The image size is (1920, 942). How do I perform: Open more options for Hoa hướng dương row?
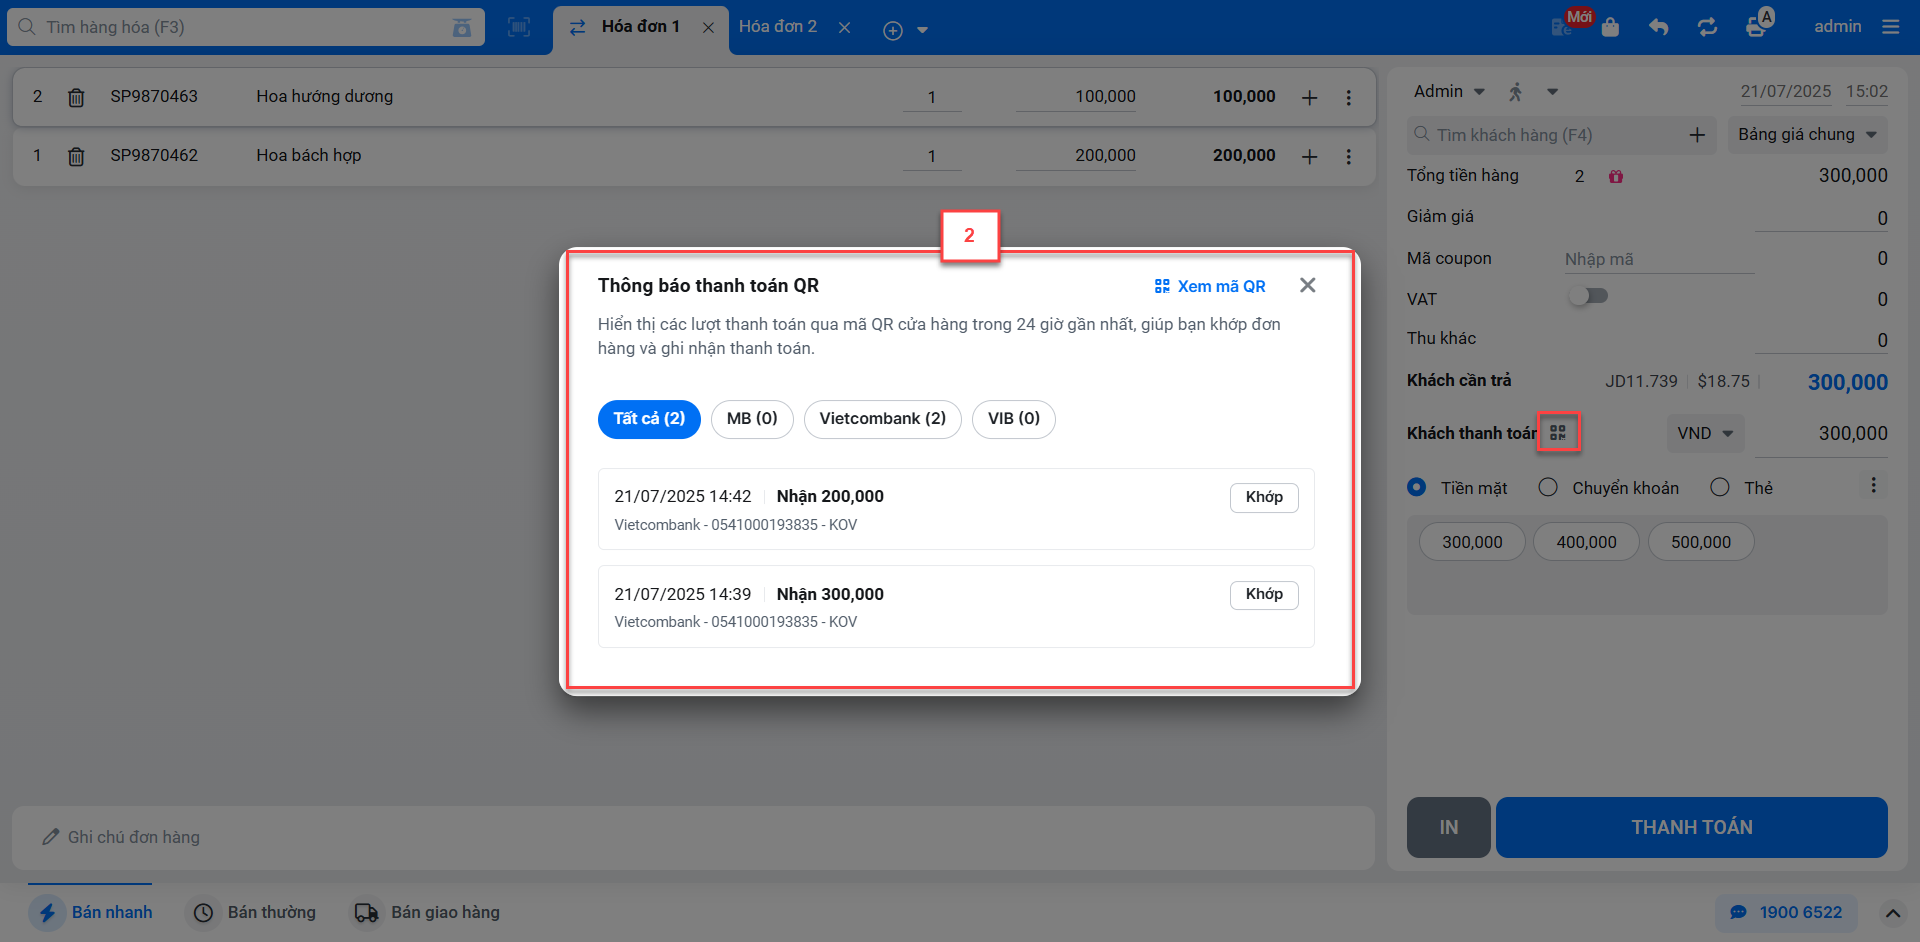1348,97
